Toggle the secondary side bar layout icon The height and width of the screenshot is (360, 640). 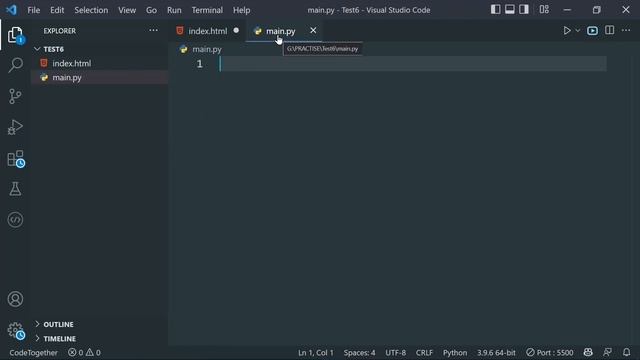(524, 9)
